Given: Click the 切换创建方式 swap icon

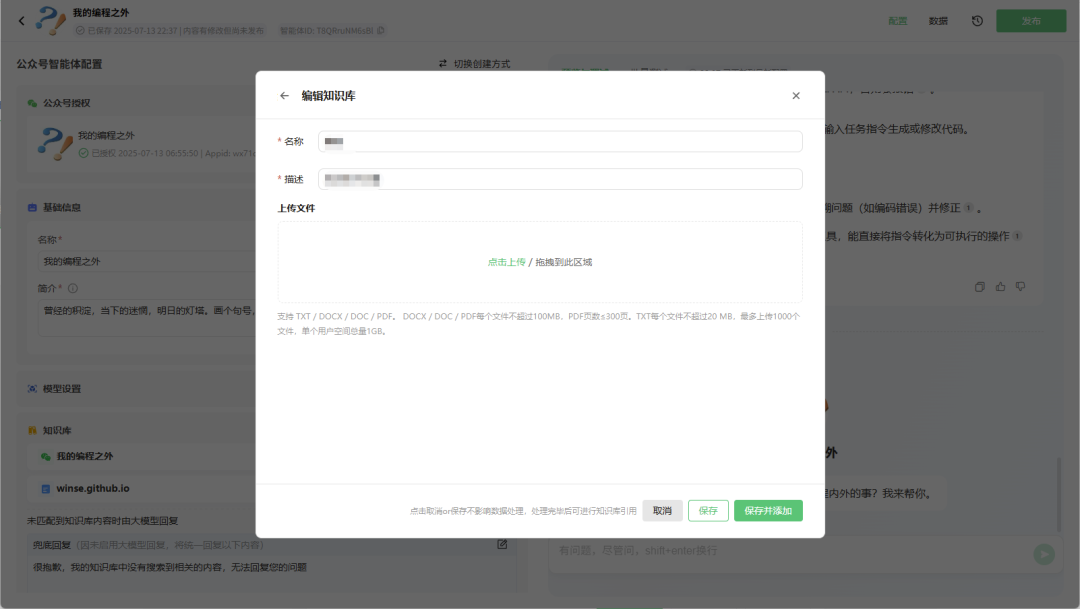Looking at the screenshot, I should [442, 62].
